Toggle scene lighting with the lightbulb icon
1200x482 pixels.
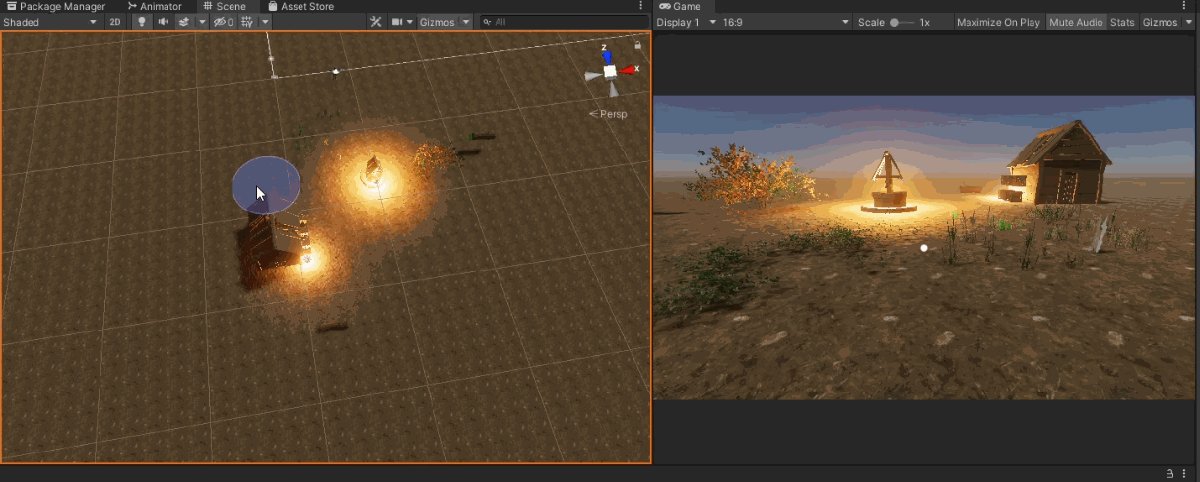click(x=141, y=22)
